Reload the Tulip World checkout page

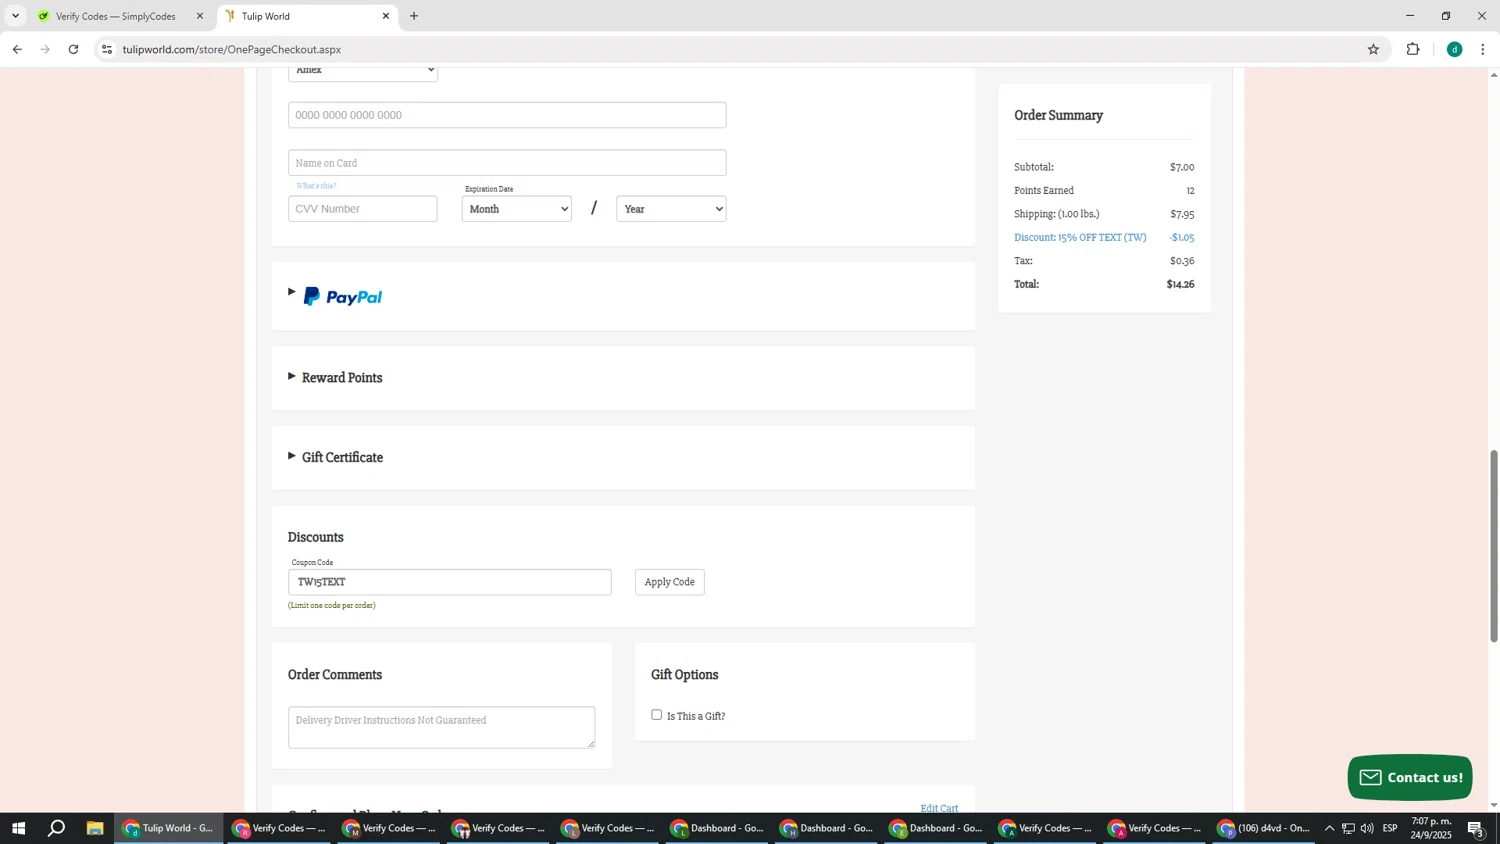point(73,49)
